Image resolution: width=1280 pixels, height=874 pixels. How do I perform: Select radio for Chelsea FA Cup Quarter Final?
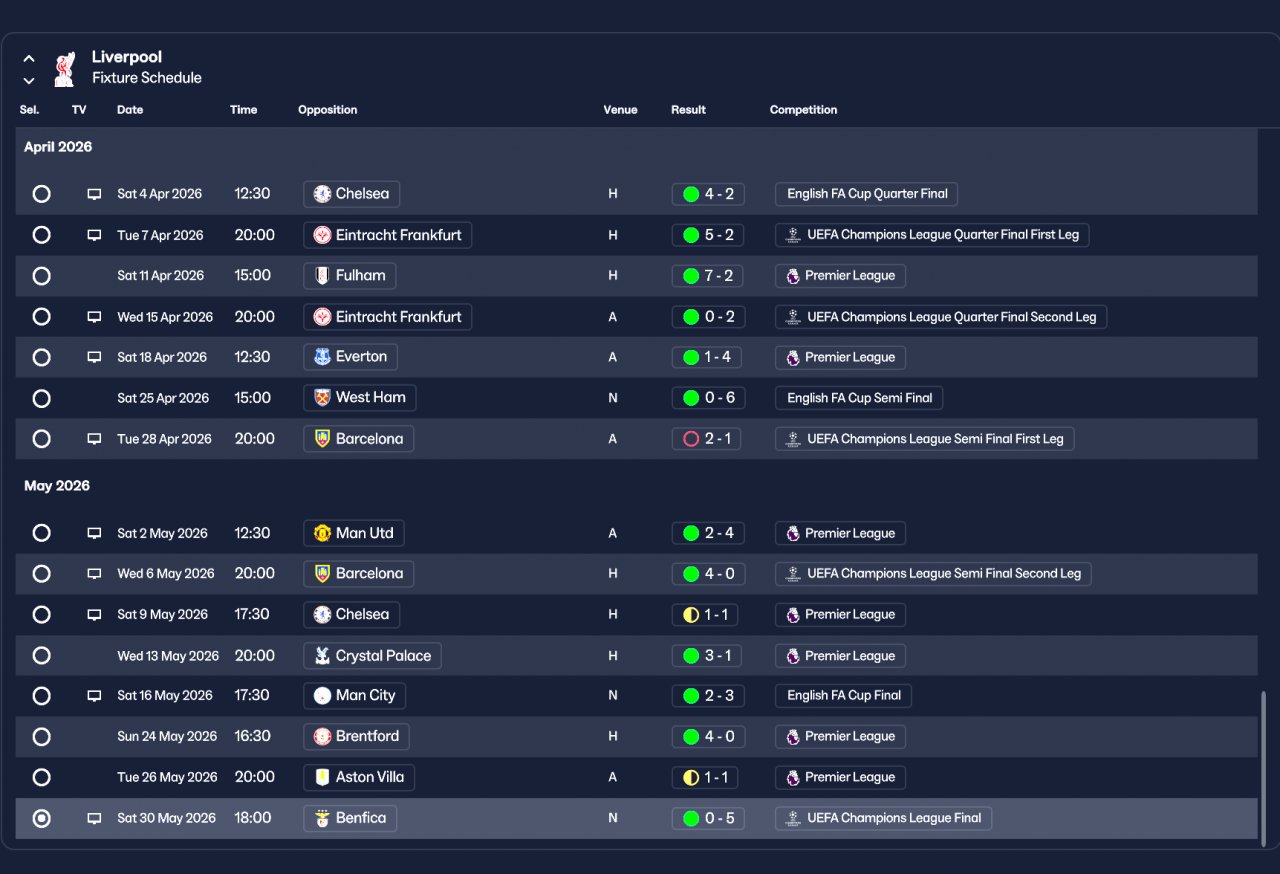(41, 194)
